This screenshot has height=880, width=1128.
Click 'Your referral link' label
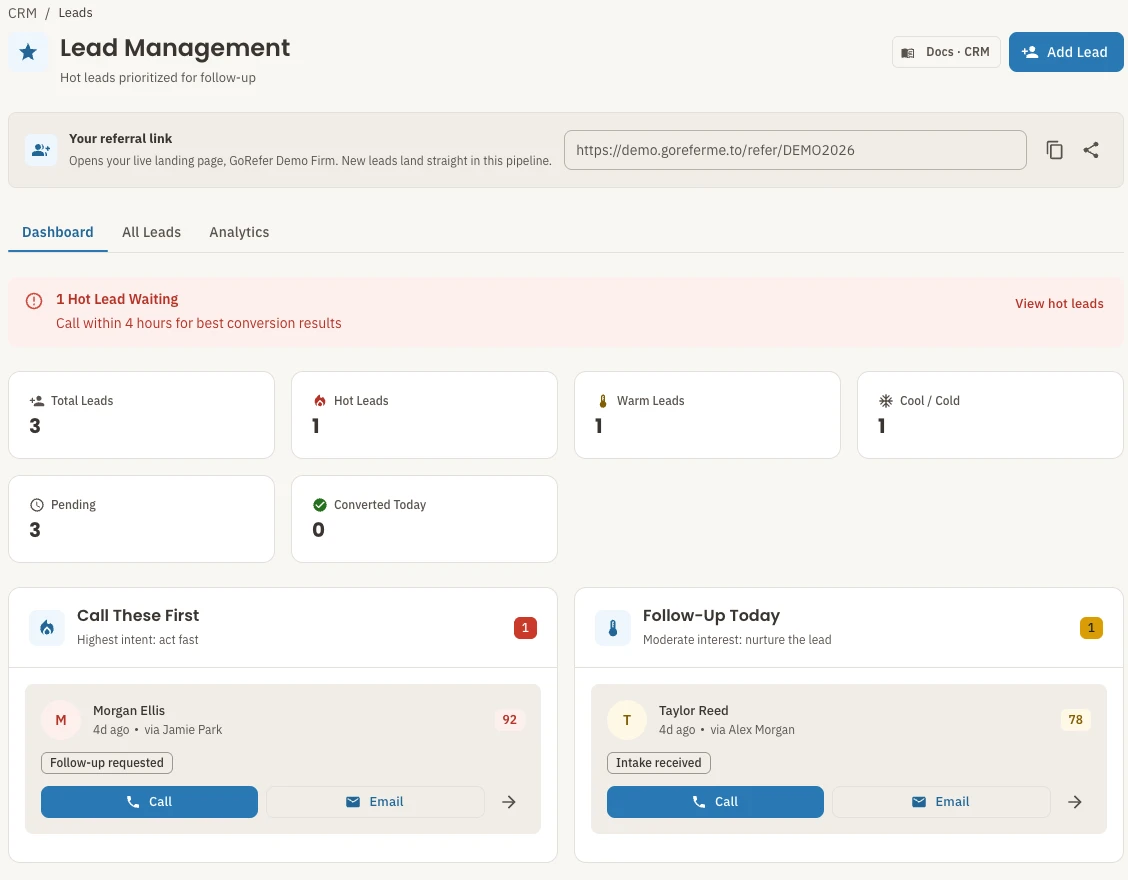click(120, 138)
